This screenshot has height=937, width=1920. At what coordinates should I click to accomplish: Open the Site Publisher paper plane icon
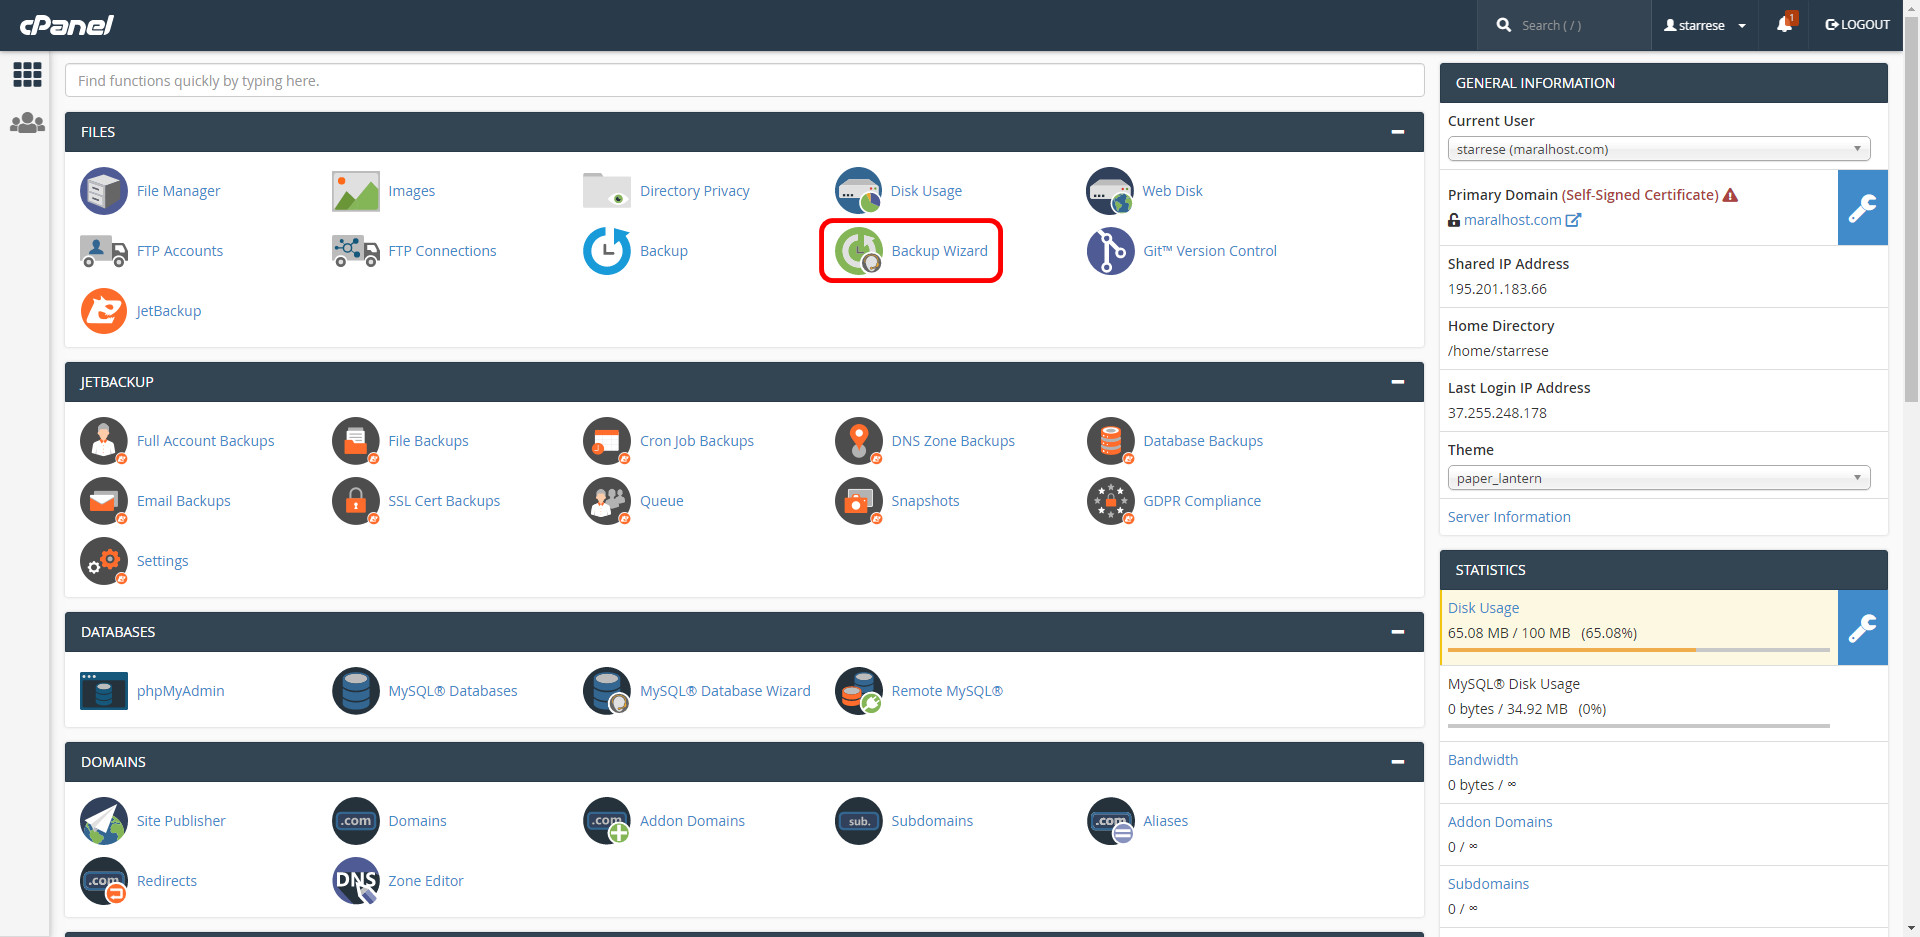(x=104, y=821)
